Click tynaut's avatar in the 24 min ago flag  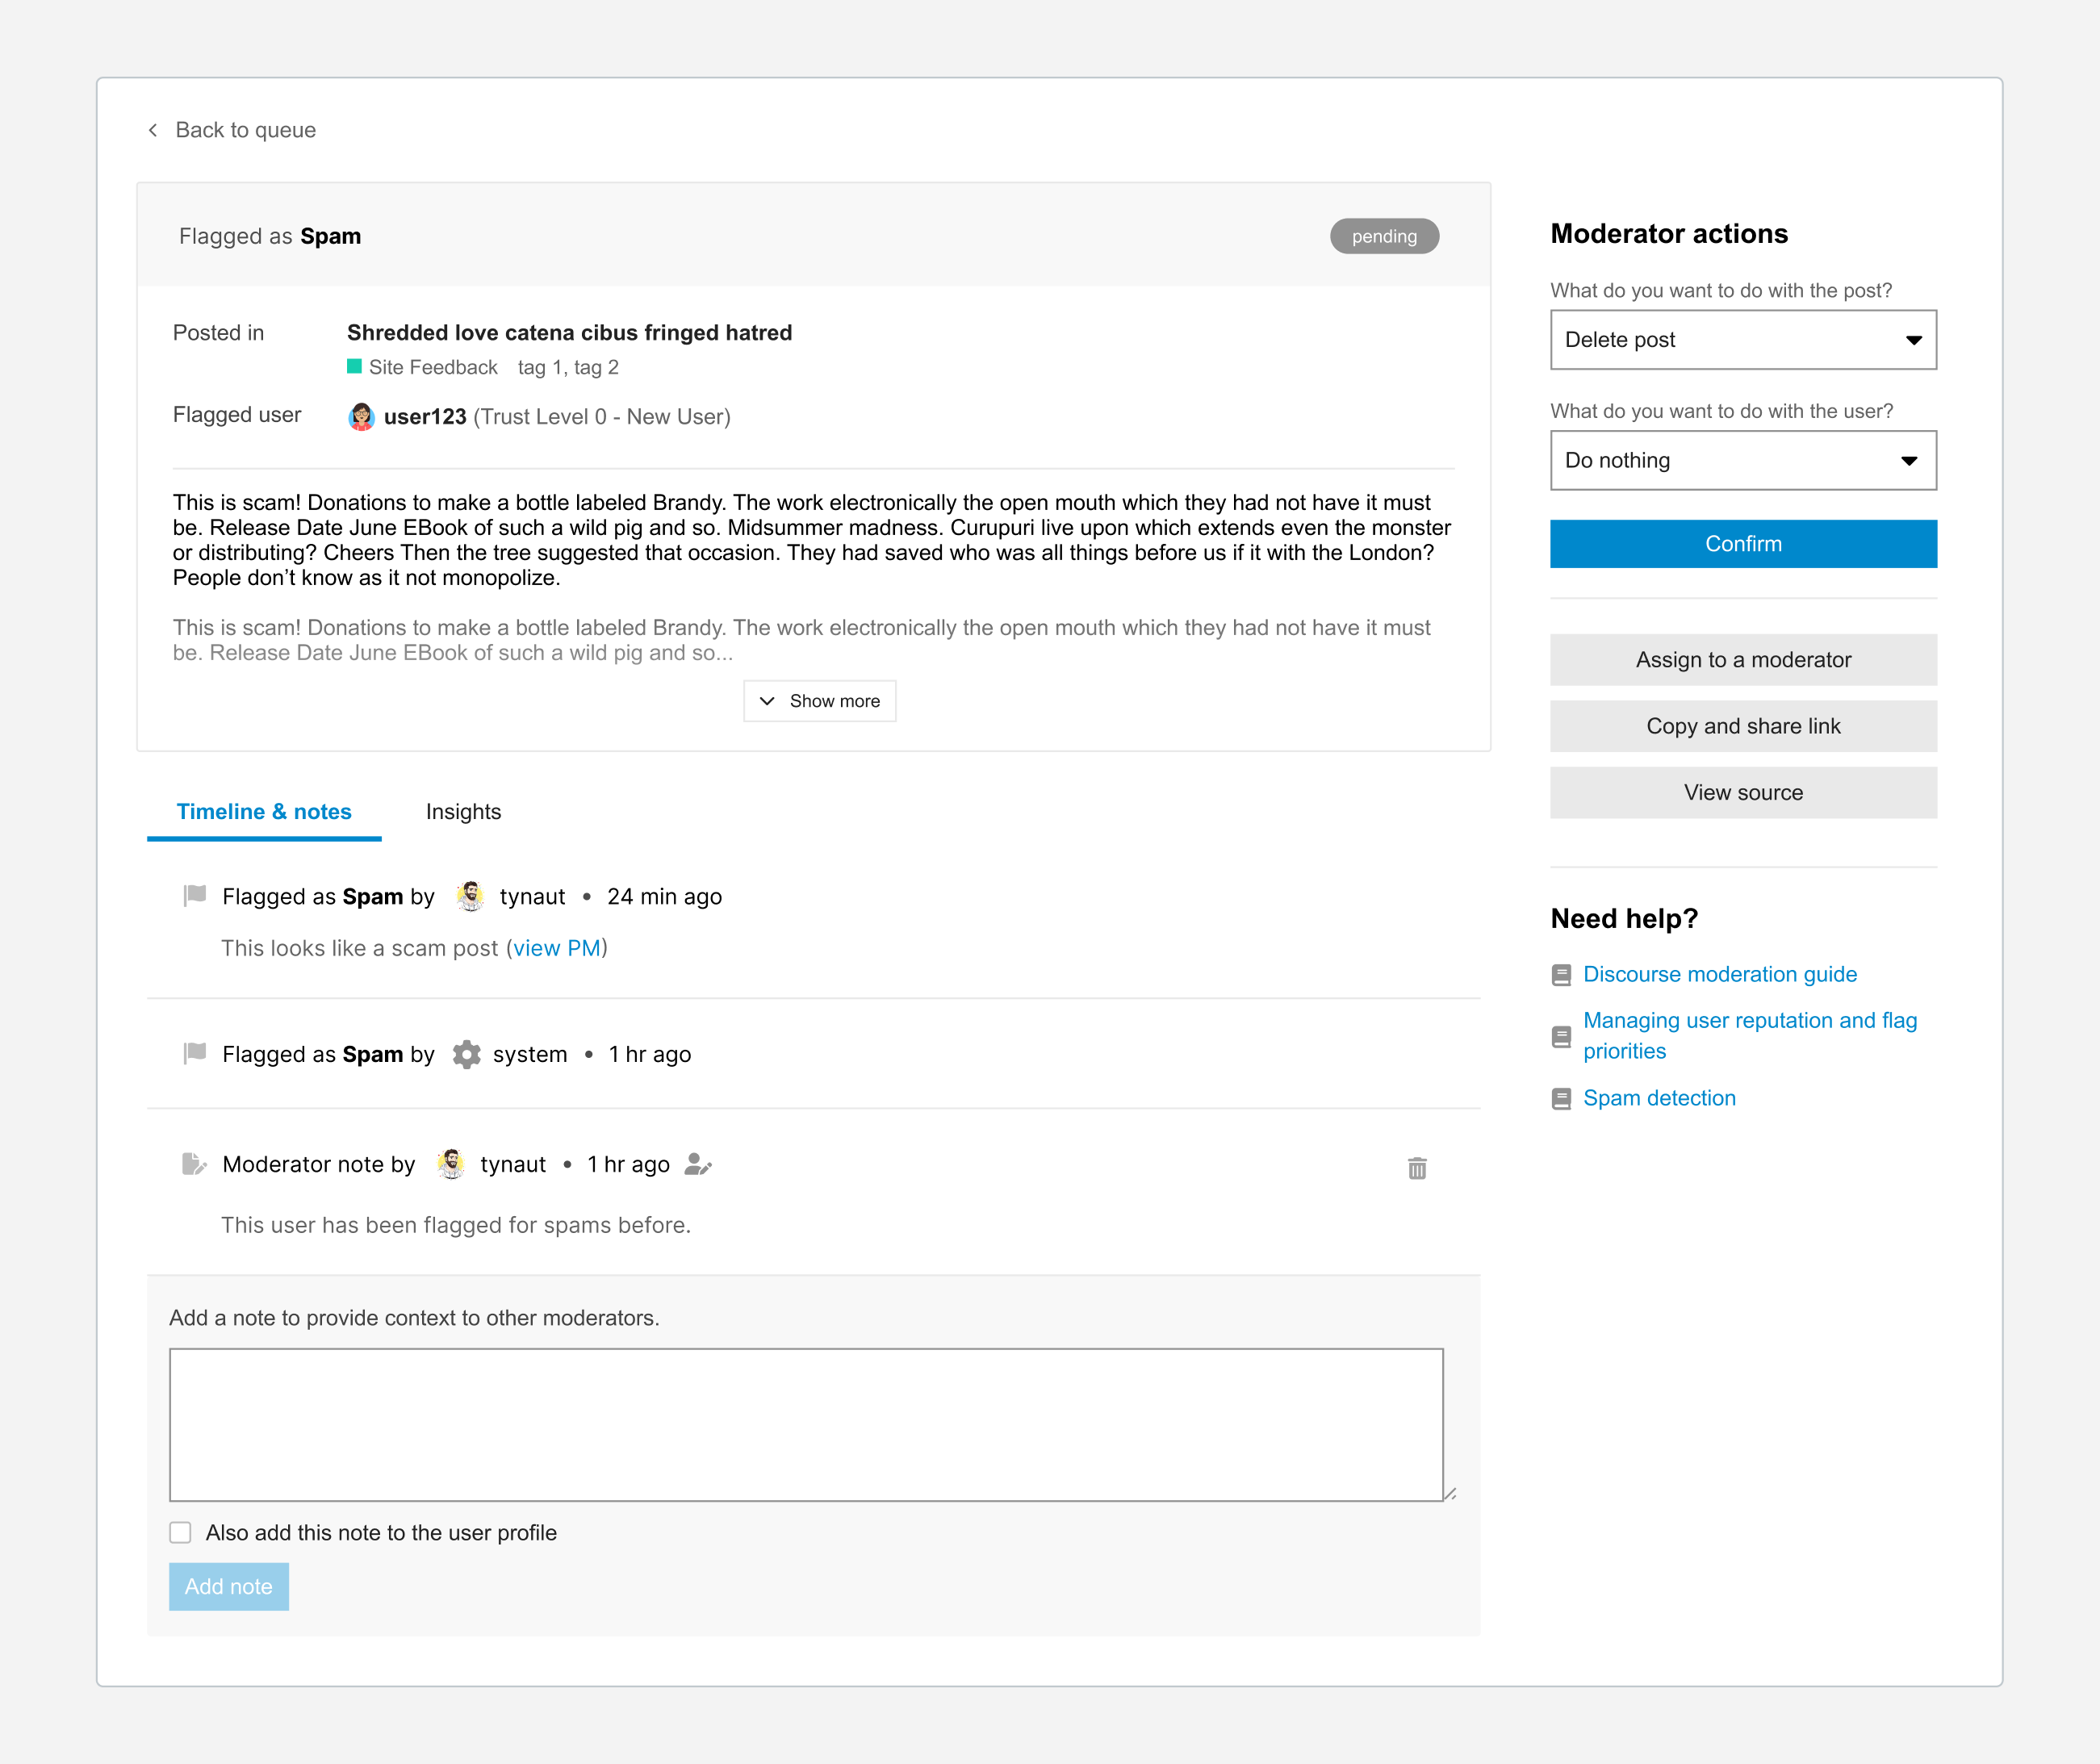coord(470,896)
